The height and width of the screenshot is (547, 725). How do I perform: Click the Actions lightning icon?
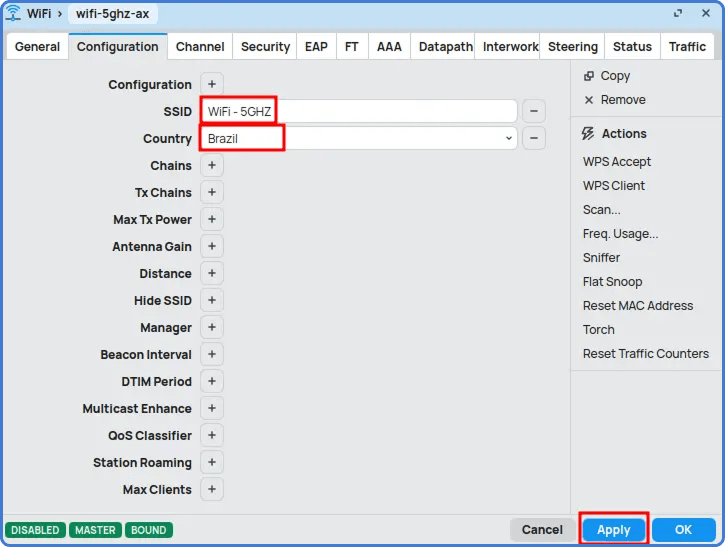point(588,134)
